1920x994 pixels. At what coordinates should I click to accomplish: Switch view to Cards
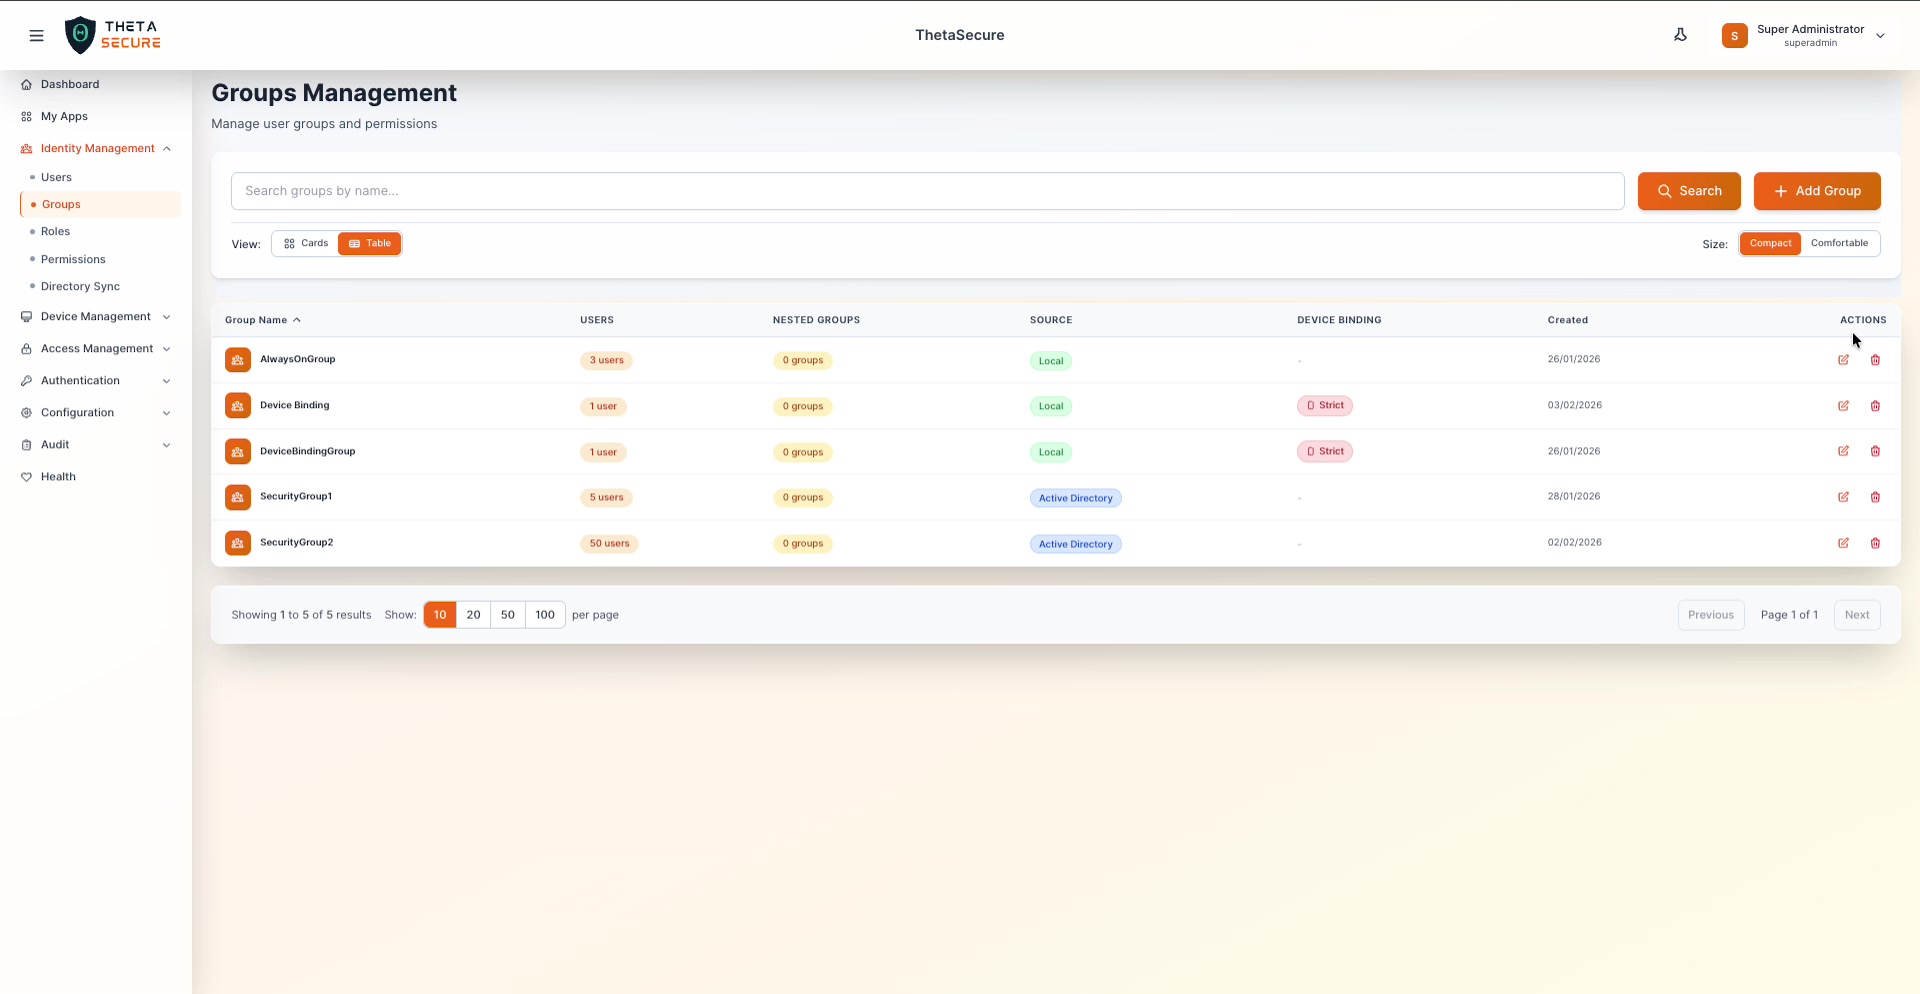306,243
